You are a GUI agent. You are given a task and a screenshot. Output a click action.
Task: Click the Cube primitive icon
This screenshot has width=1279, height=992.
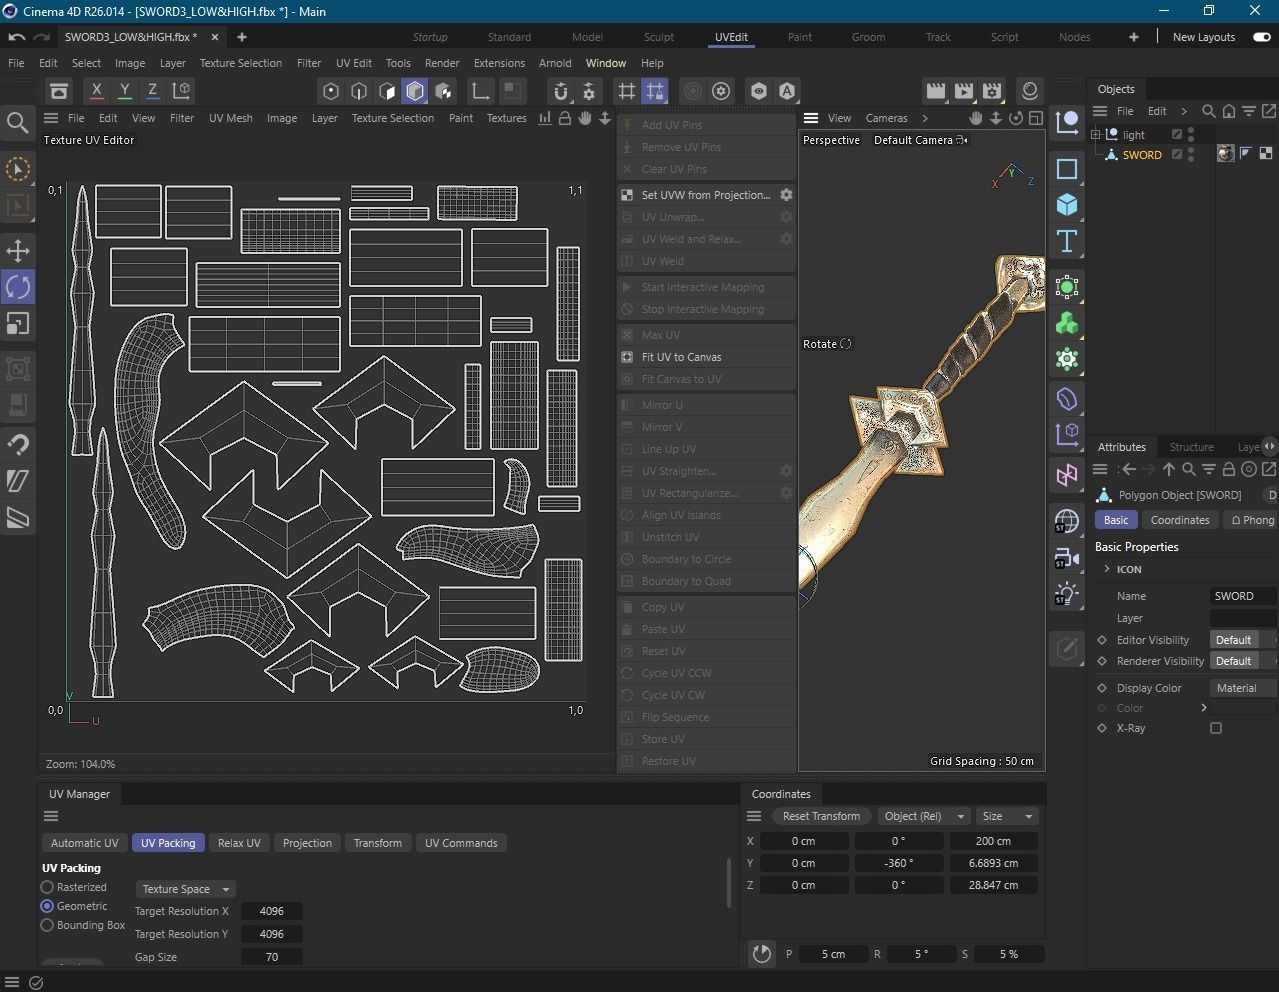[1067, 205]
